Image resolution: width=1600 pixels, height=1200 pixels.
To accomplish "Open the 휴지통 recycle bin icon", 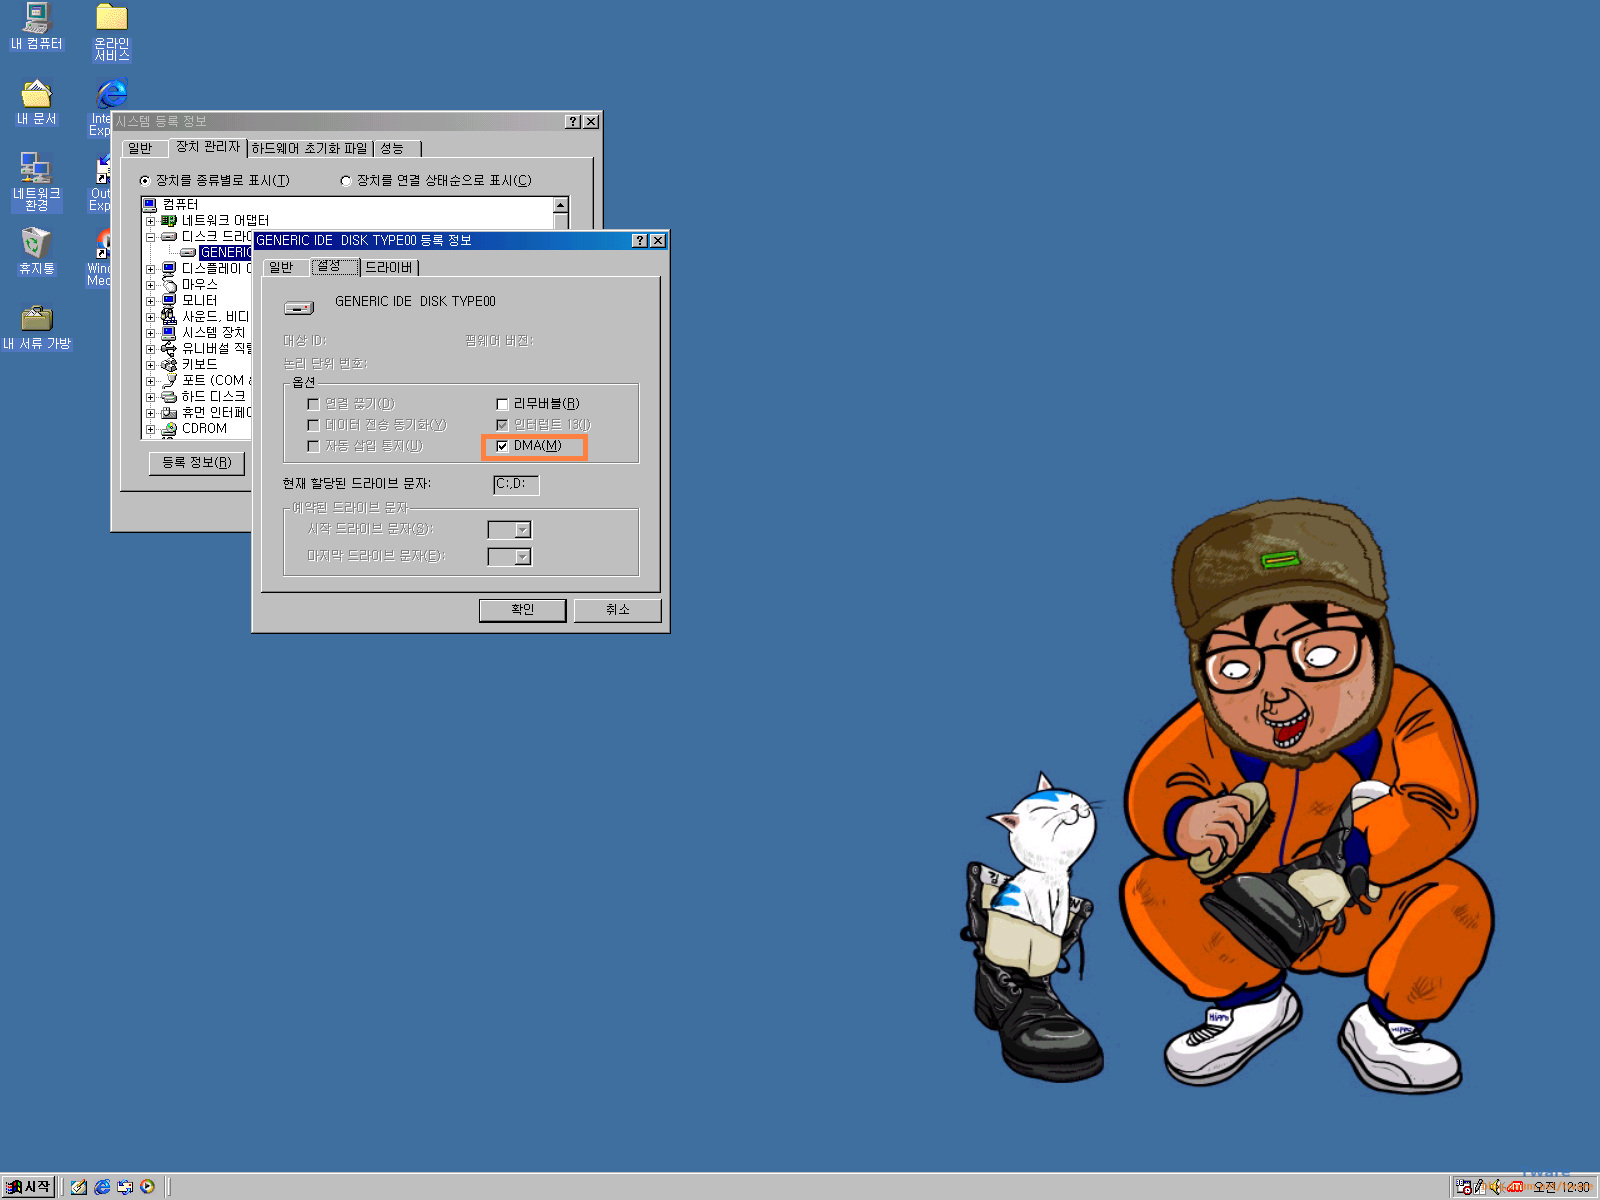I will (36, 250).
